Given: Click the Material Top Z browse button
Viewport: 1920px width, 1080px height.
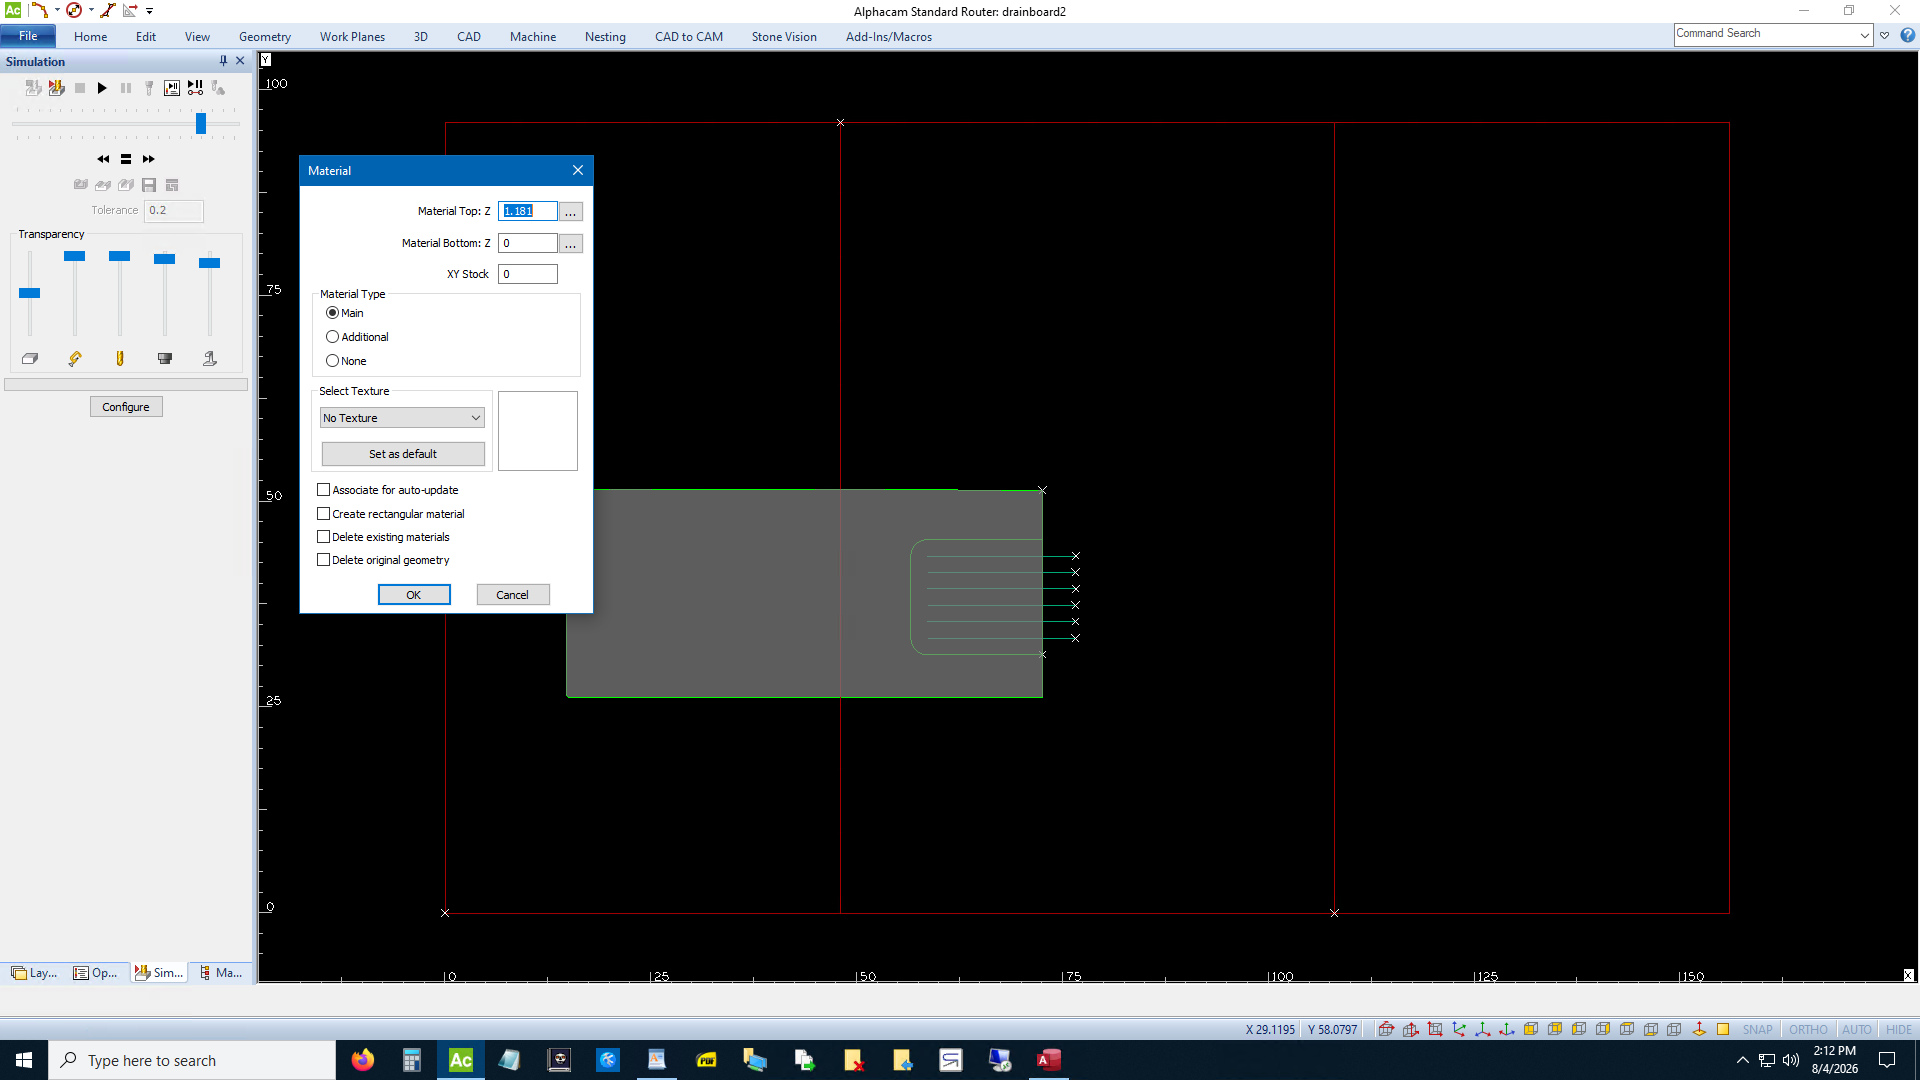Looking at the screenshot, I should [570, 212].
